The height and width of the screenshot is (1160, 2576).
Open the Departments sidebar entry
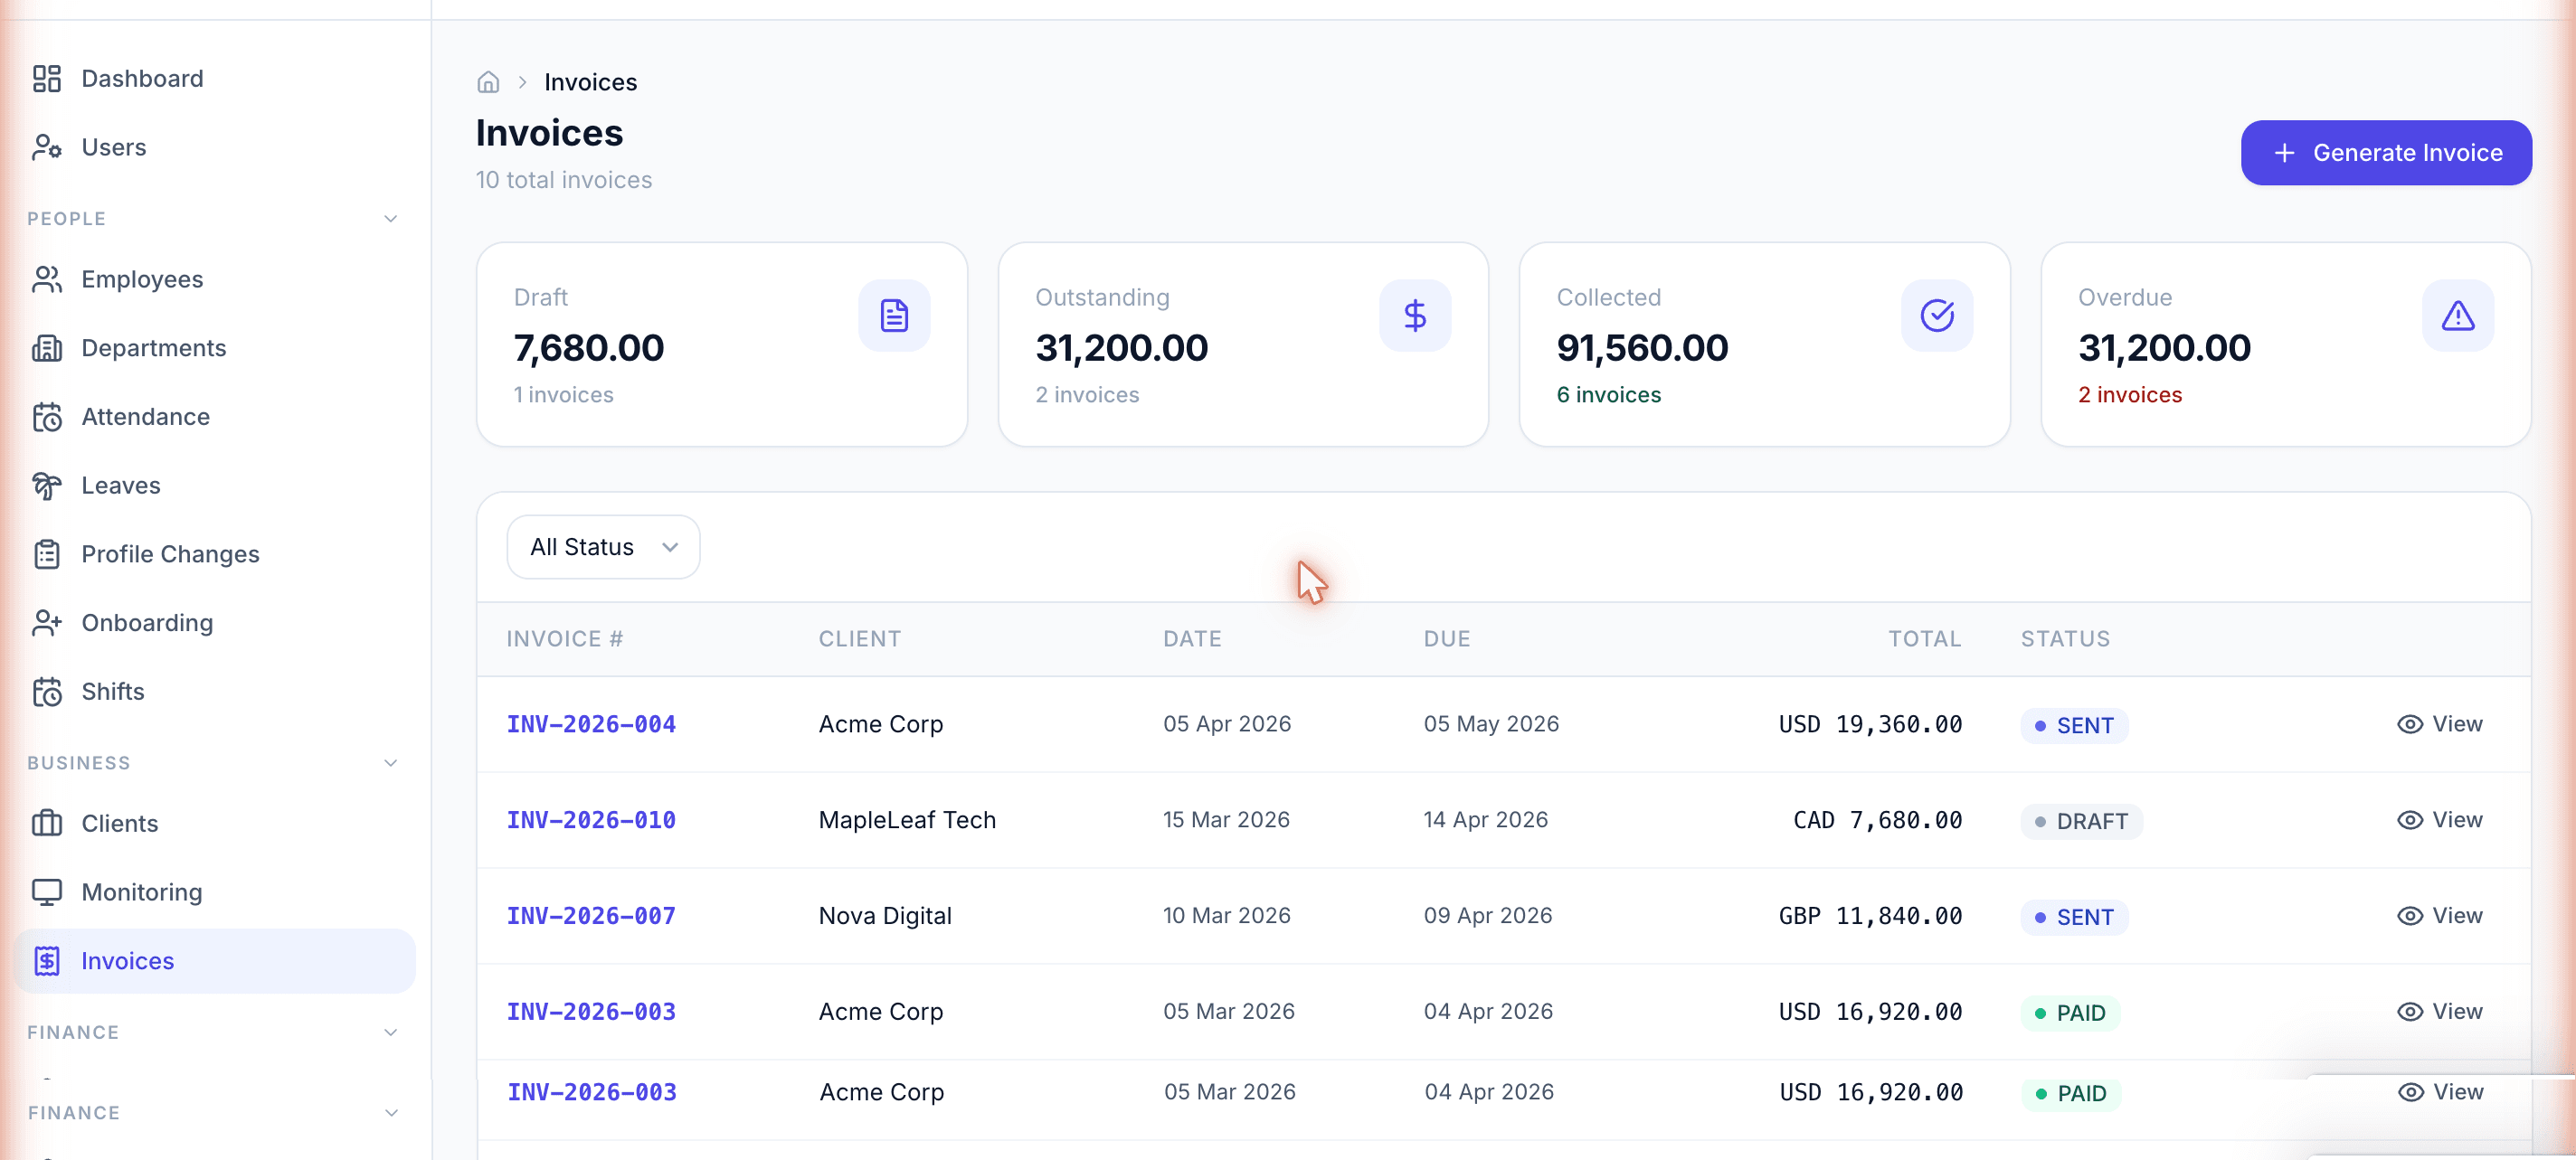(214, 348)
